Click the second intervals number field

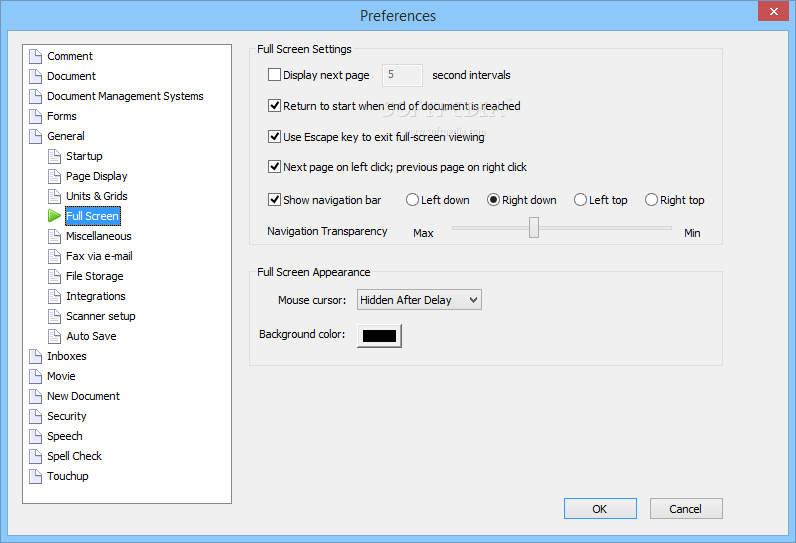(402, 75)
